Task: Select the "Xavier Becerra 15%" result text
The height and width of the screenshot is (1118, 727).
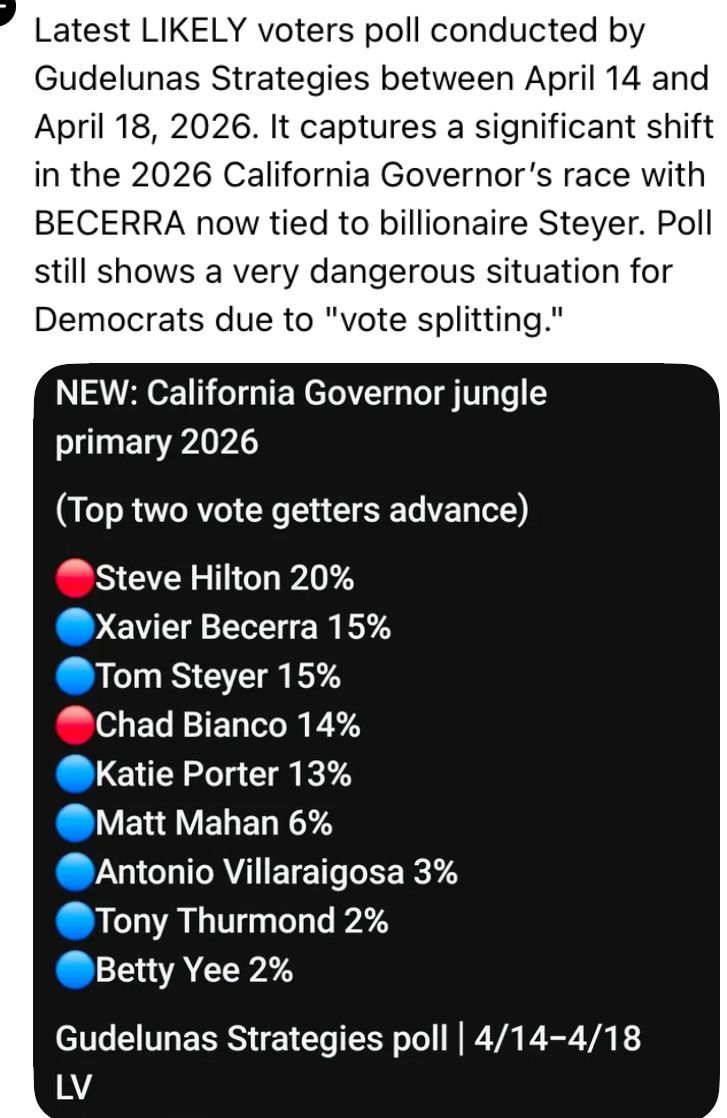Action: point(243,627)
